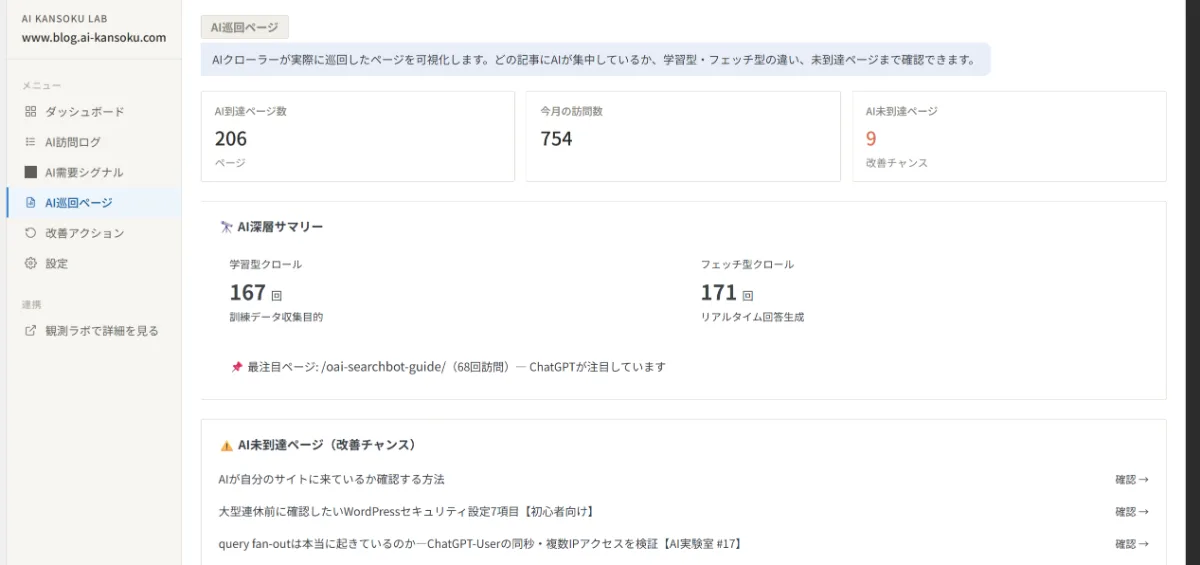The image size is (1200, 565).
Task: Click the AI訪問ログ list icon
Action: click(x=30, y=142)
